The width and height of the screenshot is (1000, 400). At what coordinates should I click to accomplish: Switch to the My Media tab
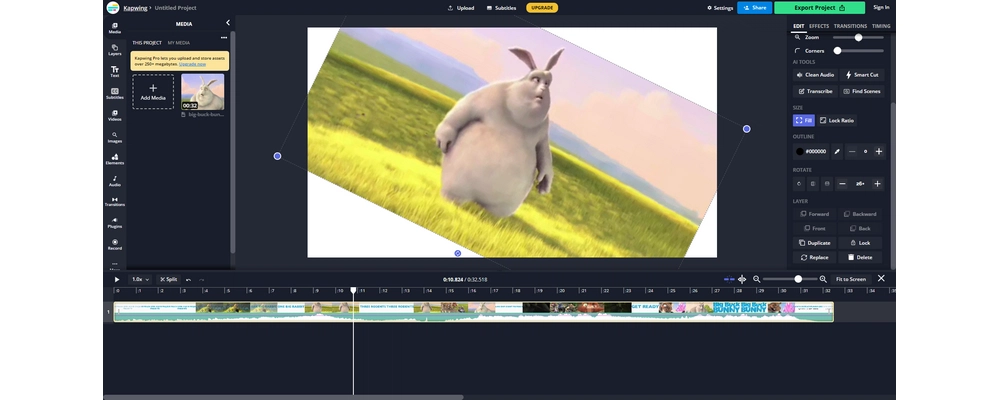pos(179,43)
